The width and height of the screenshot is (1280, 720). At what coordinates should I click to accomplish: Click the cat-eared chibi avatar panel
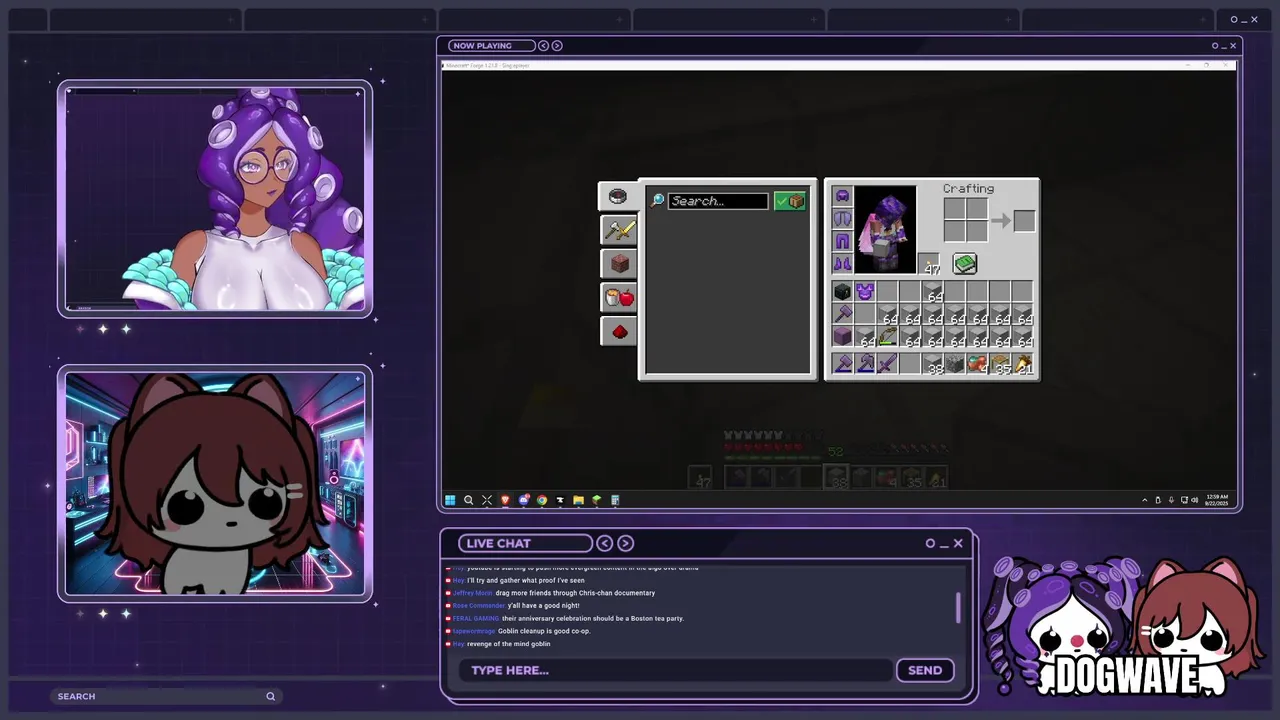coord(215,485)
